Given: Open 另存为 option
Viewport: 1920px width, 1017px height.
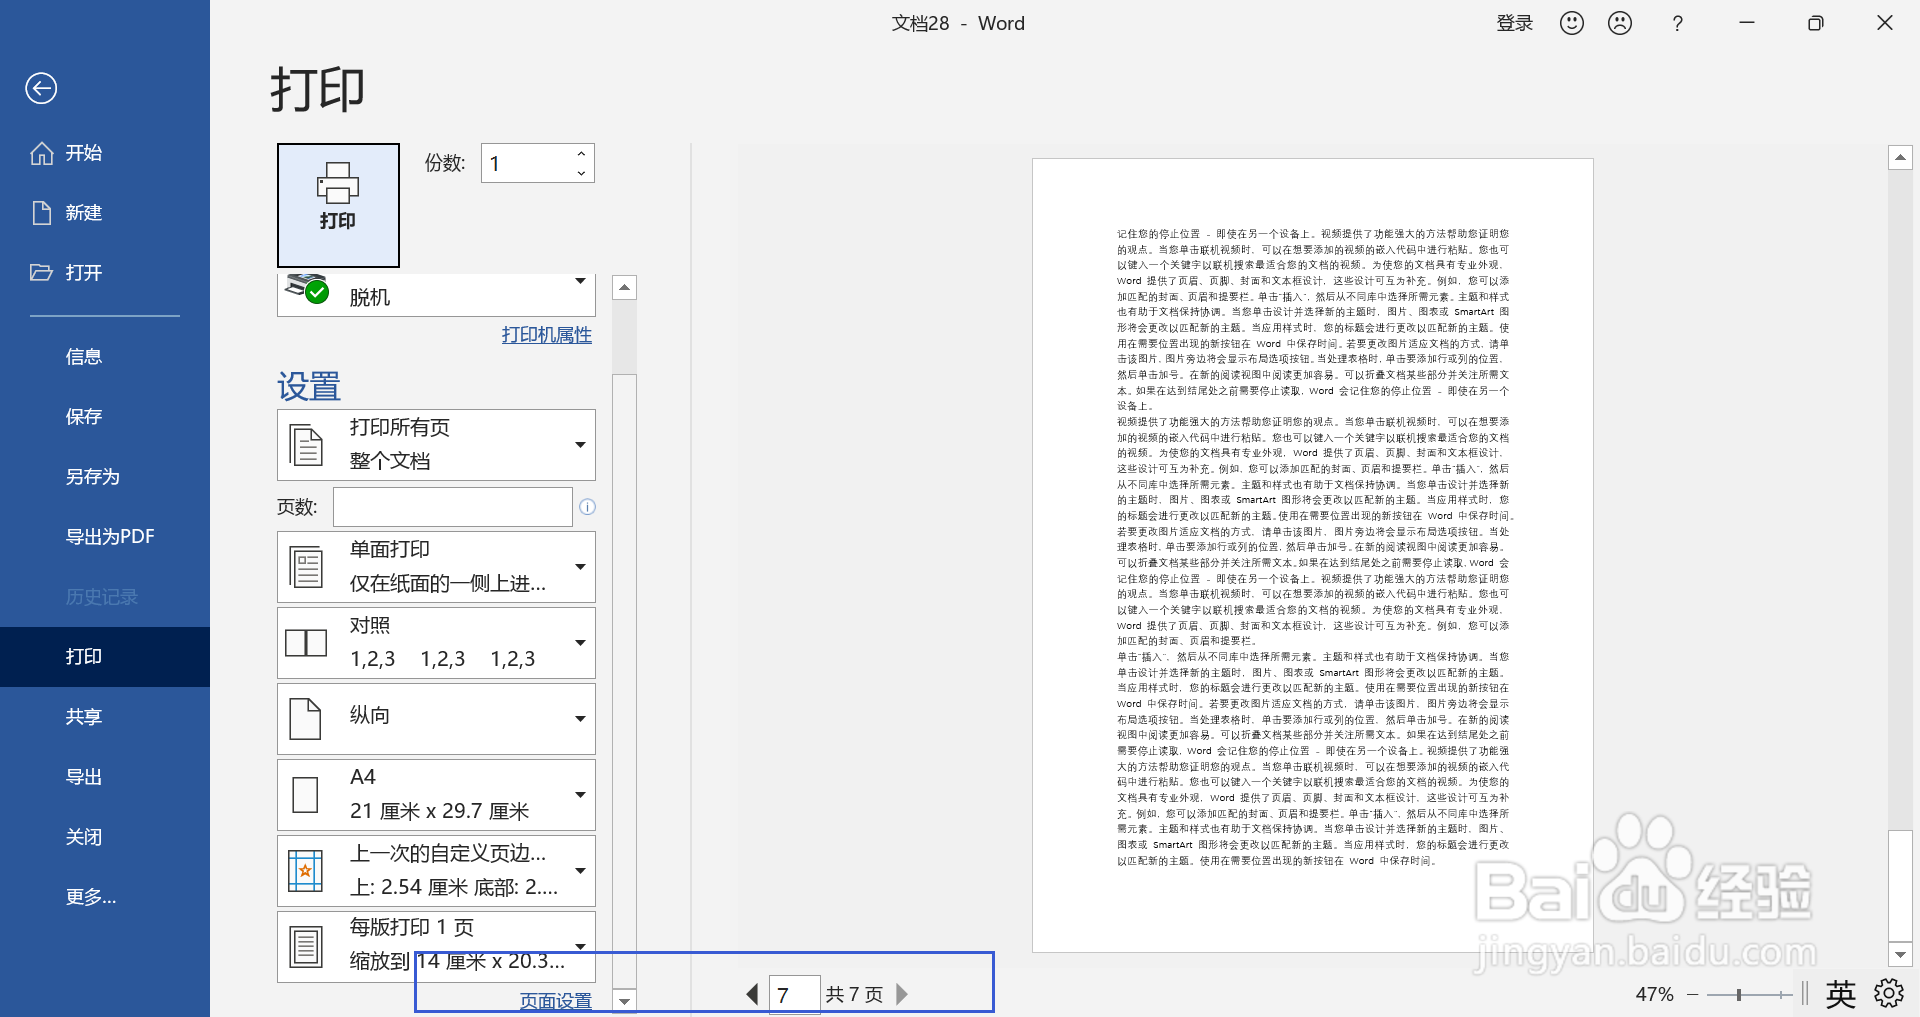Looking at the screenshot, I should [93, 477].
